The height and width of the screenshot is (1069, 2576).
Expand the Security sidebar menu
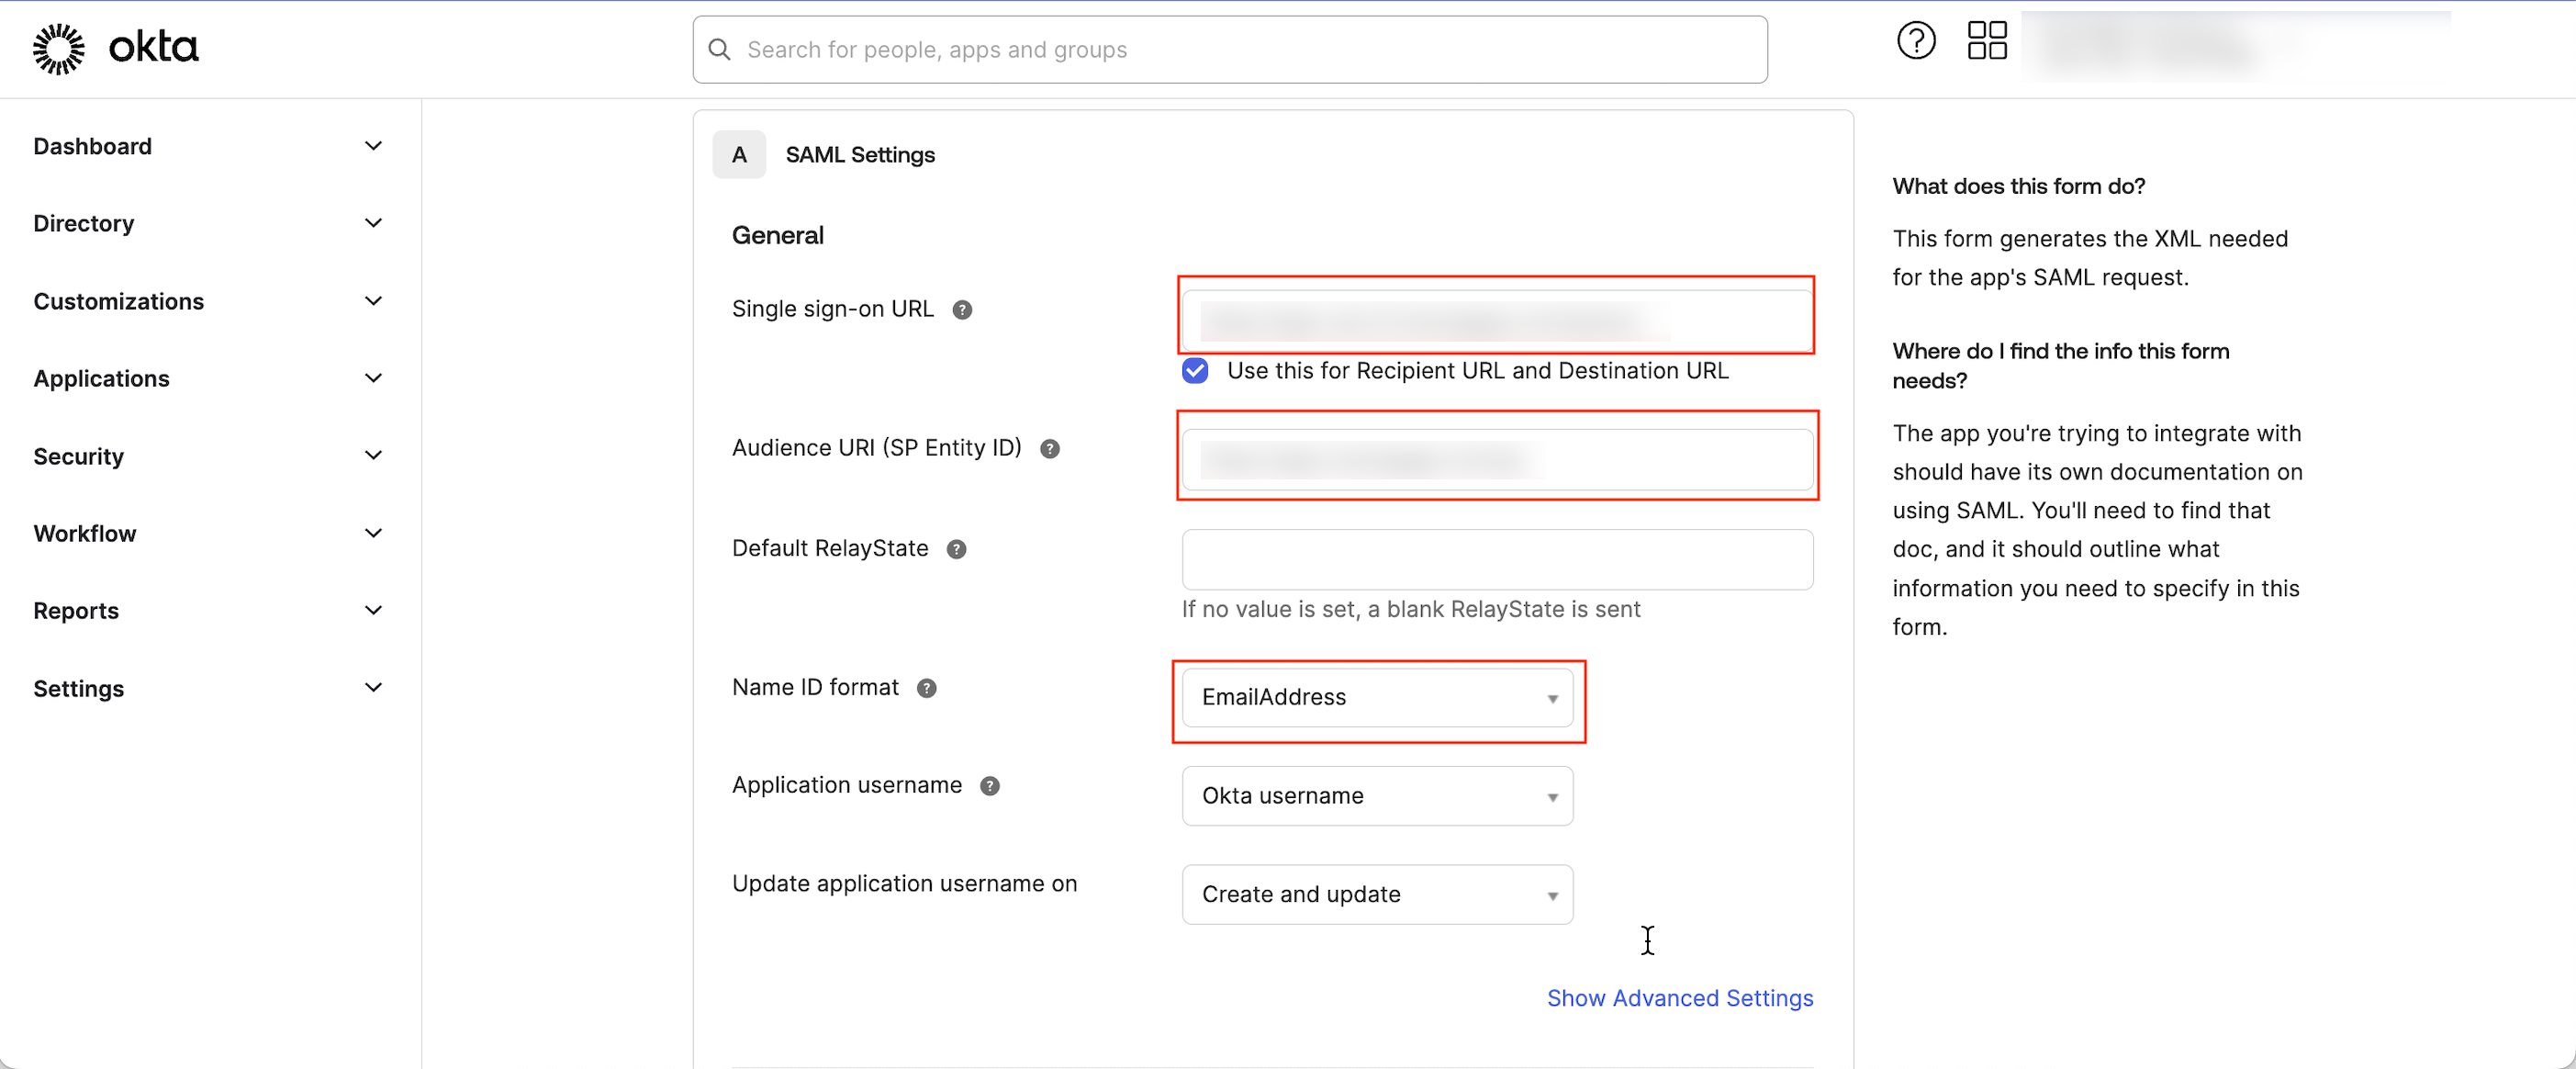pyautogui.click(x=208, y=457)
